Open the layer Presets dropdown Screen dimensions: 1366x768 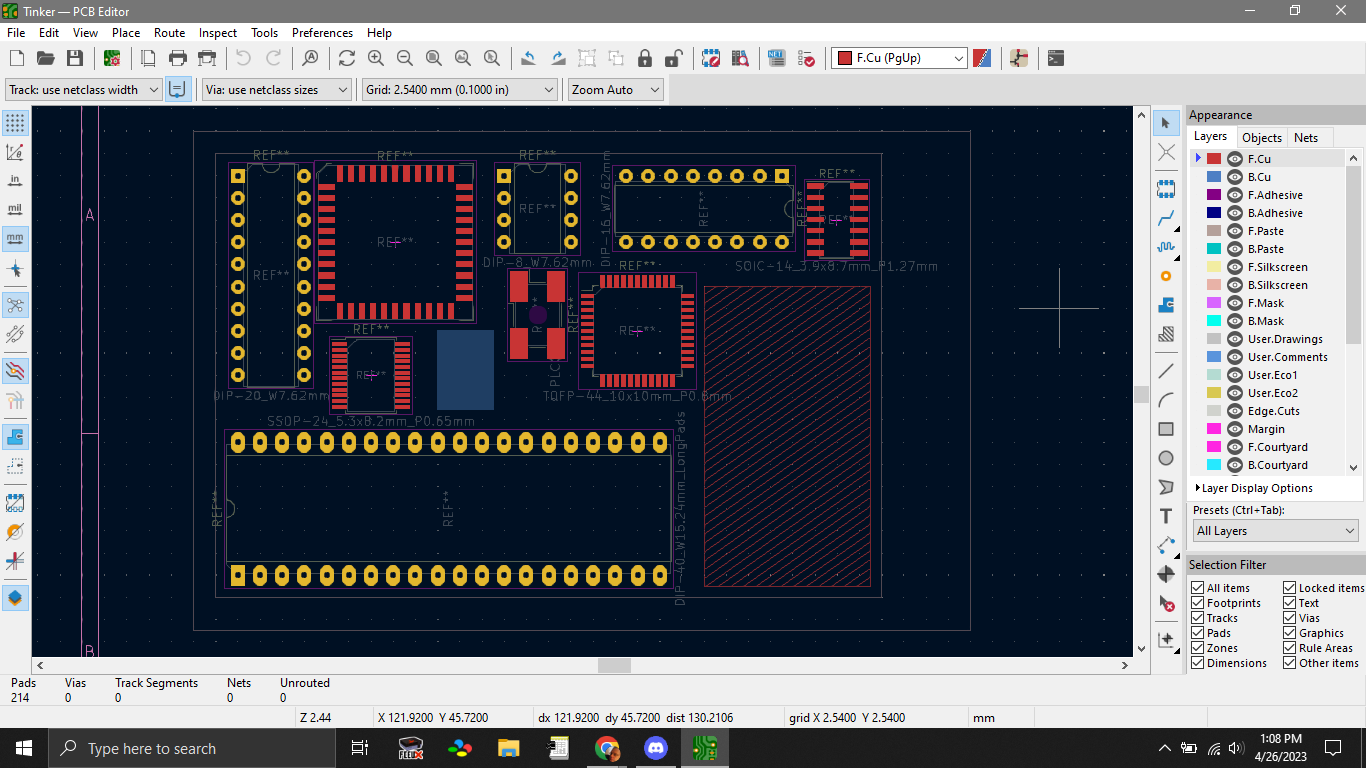[x=1275, y=531]
